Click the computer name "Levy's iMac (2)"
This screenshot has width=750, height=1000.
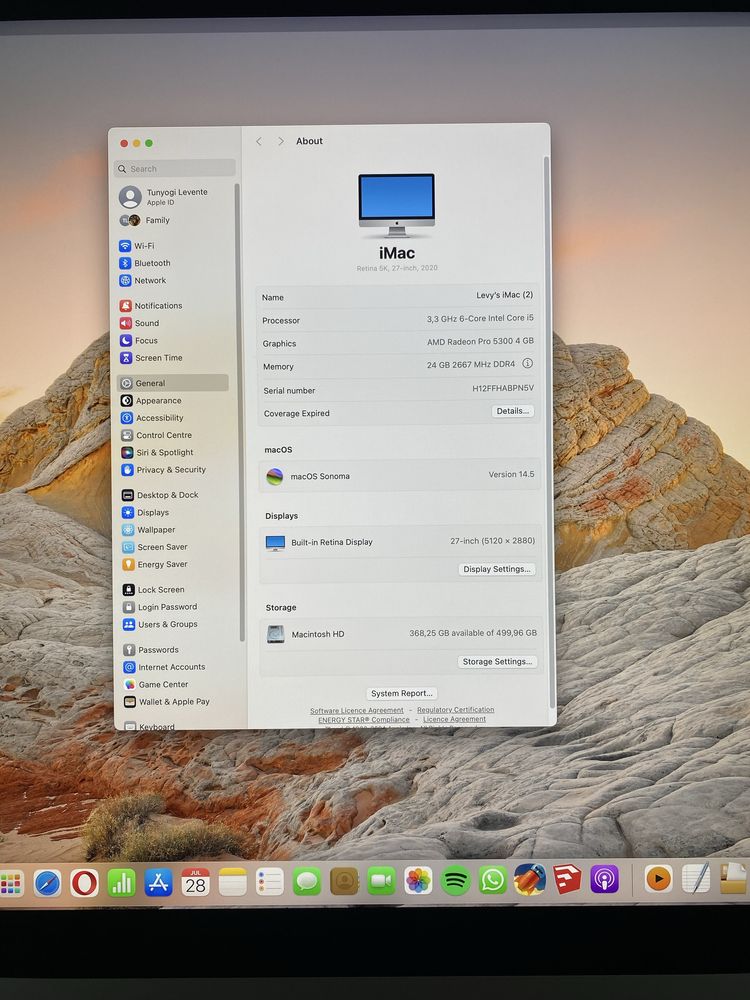(504, 295)
